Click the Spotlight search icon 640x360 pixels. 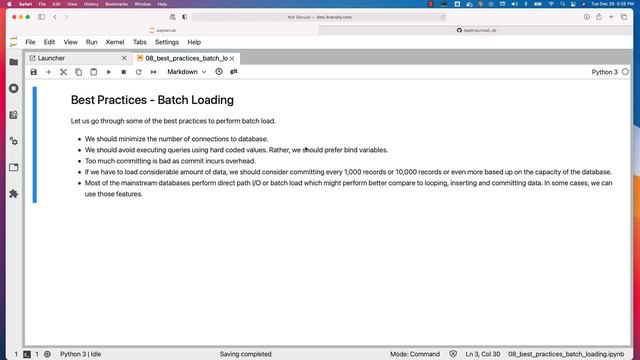(x=562, y=4)
